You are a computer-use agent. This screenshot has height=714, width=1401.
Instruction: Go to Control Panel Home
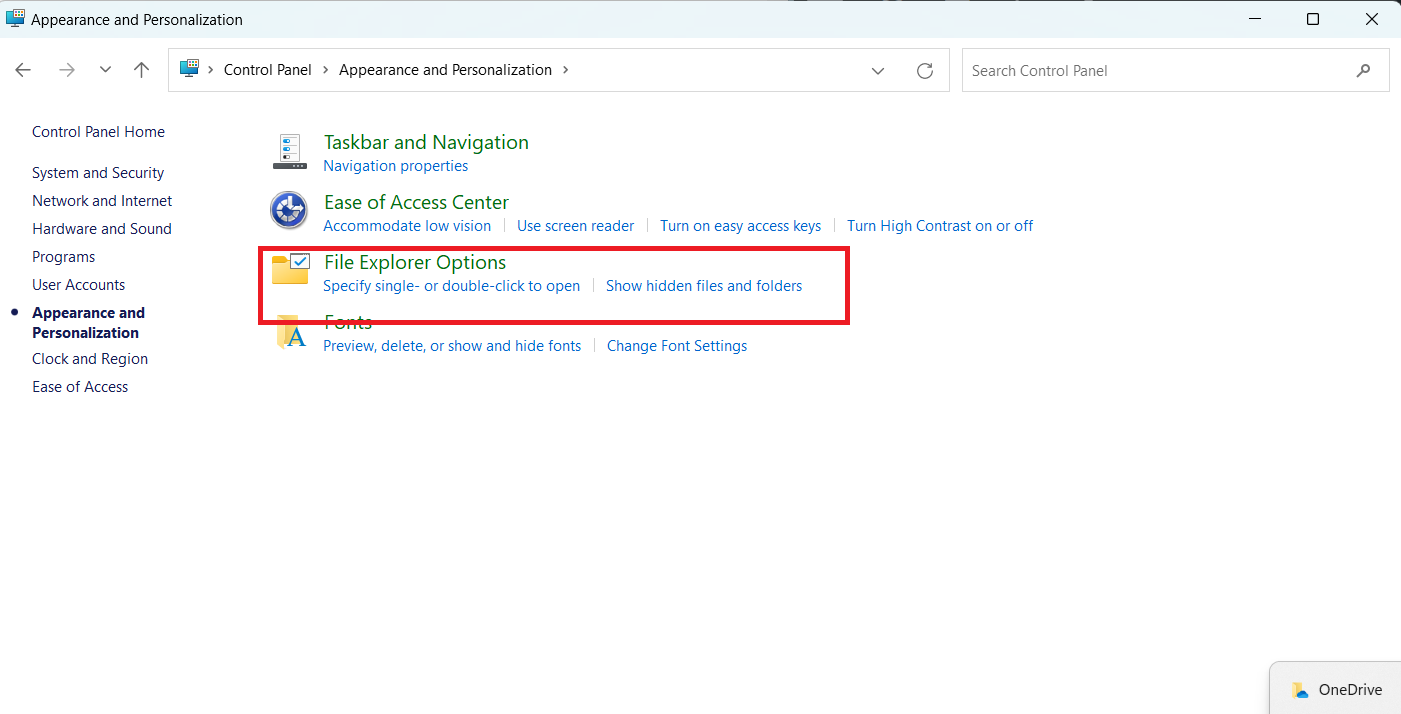coord(98,132)
